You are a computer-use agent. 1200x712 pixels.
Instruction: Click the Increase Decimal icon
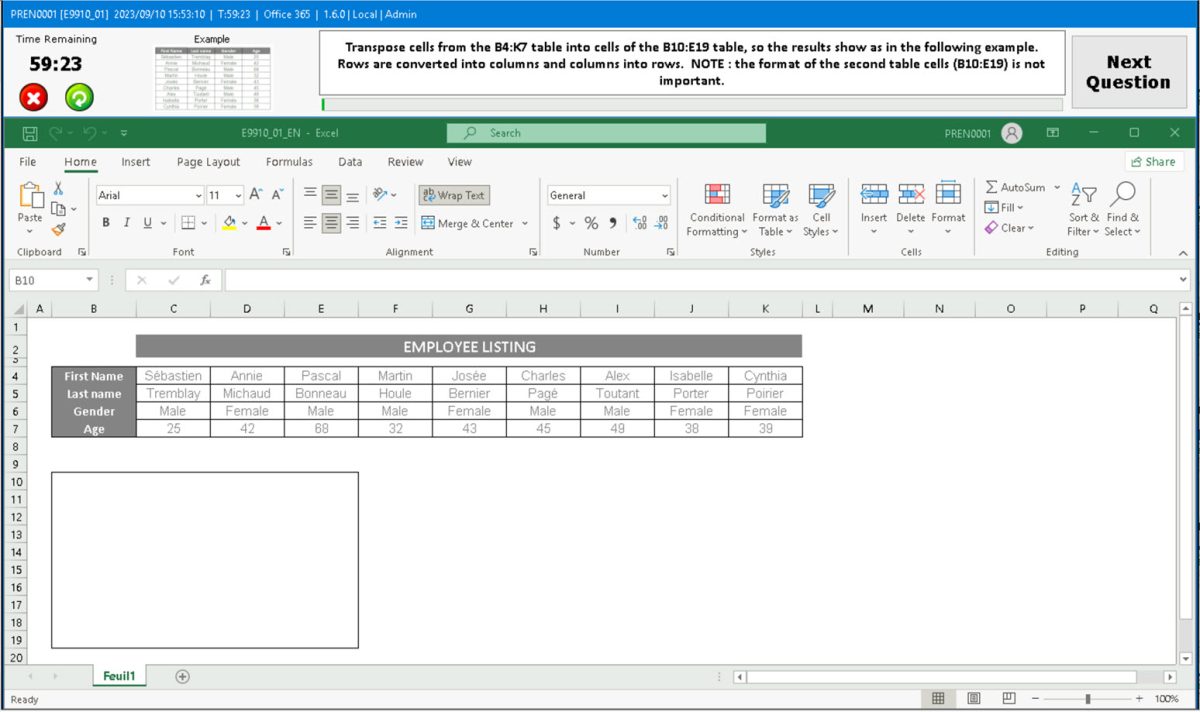pyautogui.click(x=639, y=225)
